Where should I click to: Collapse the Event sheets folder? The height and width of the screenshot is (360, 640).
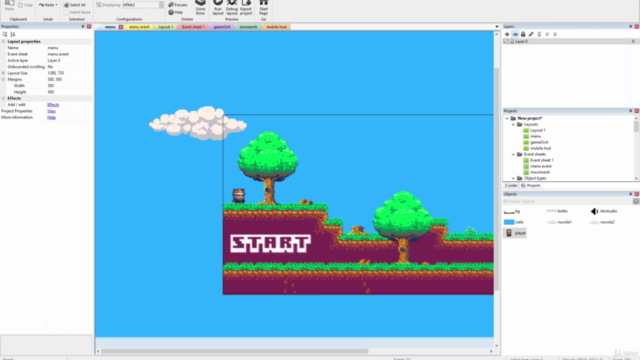point(513,155)
